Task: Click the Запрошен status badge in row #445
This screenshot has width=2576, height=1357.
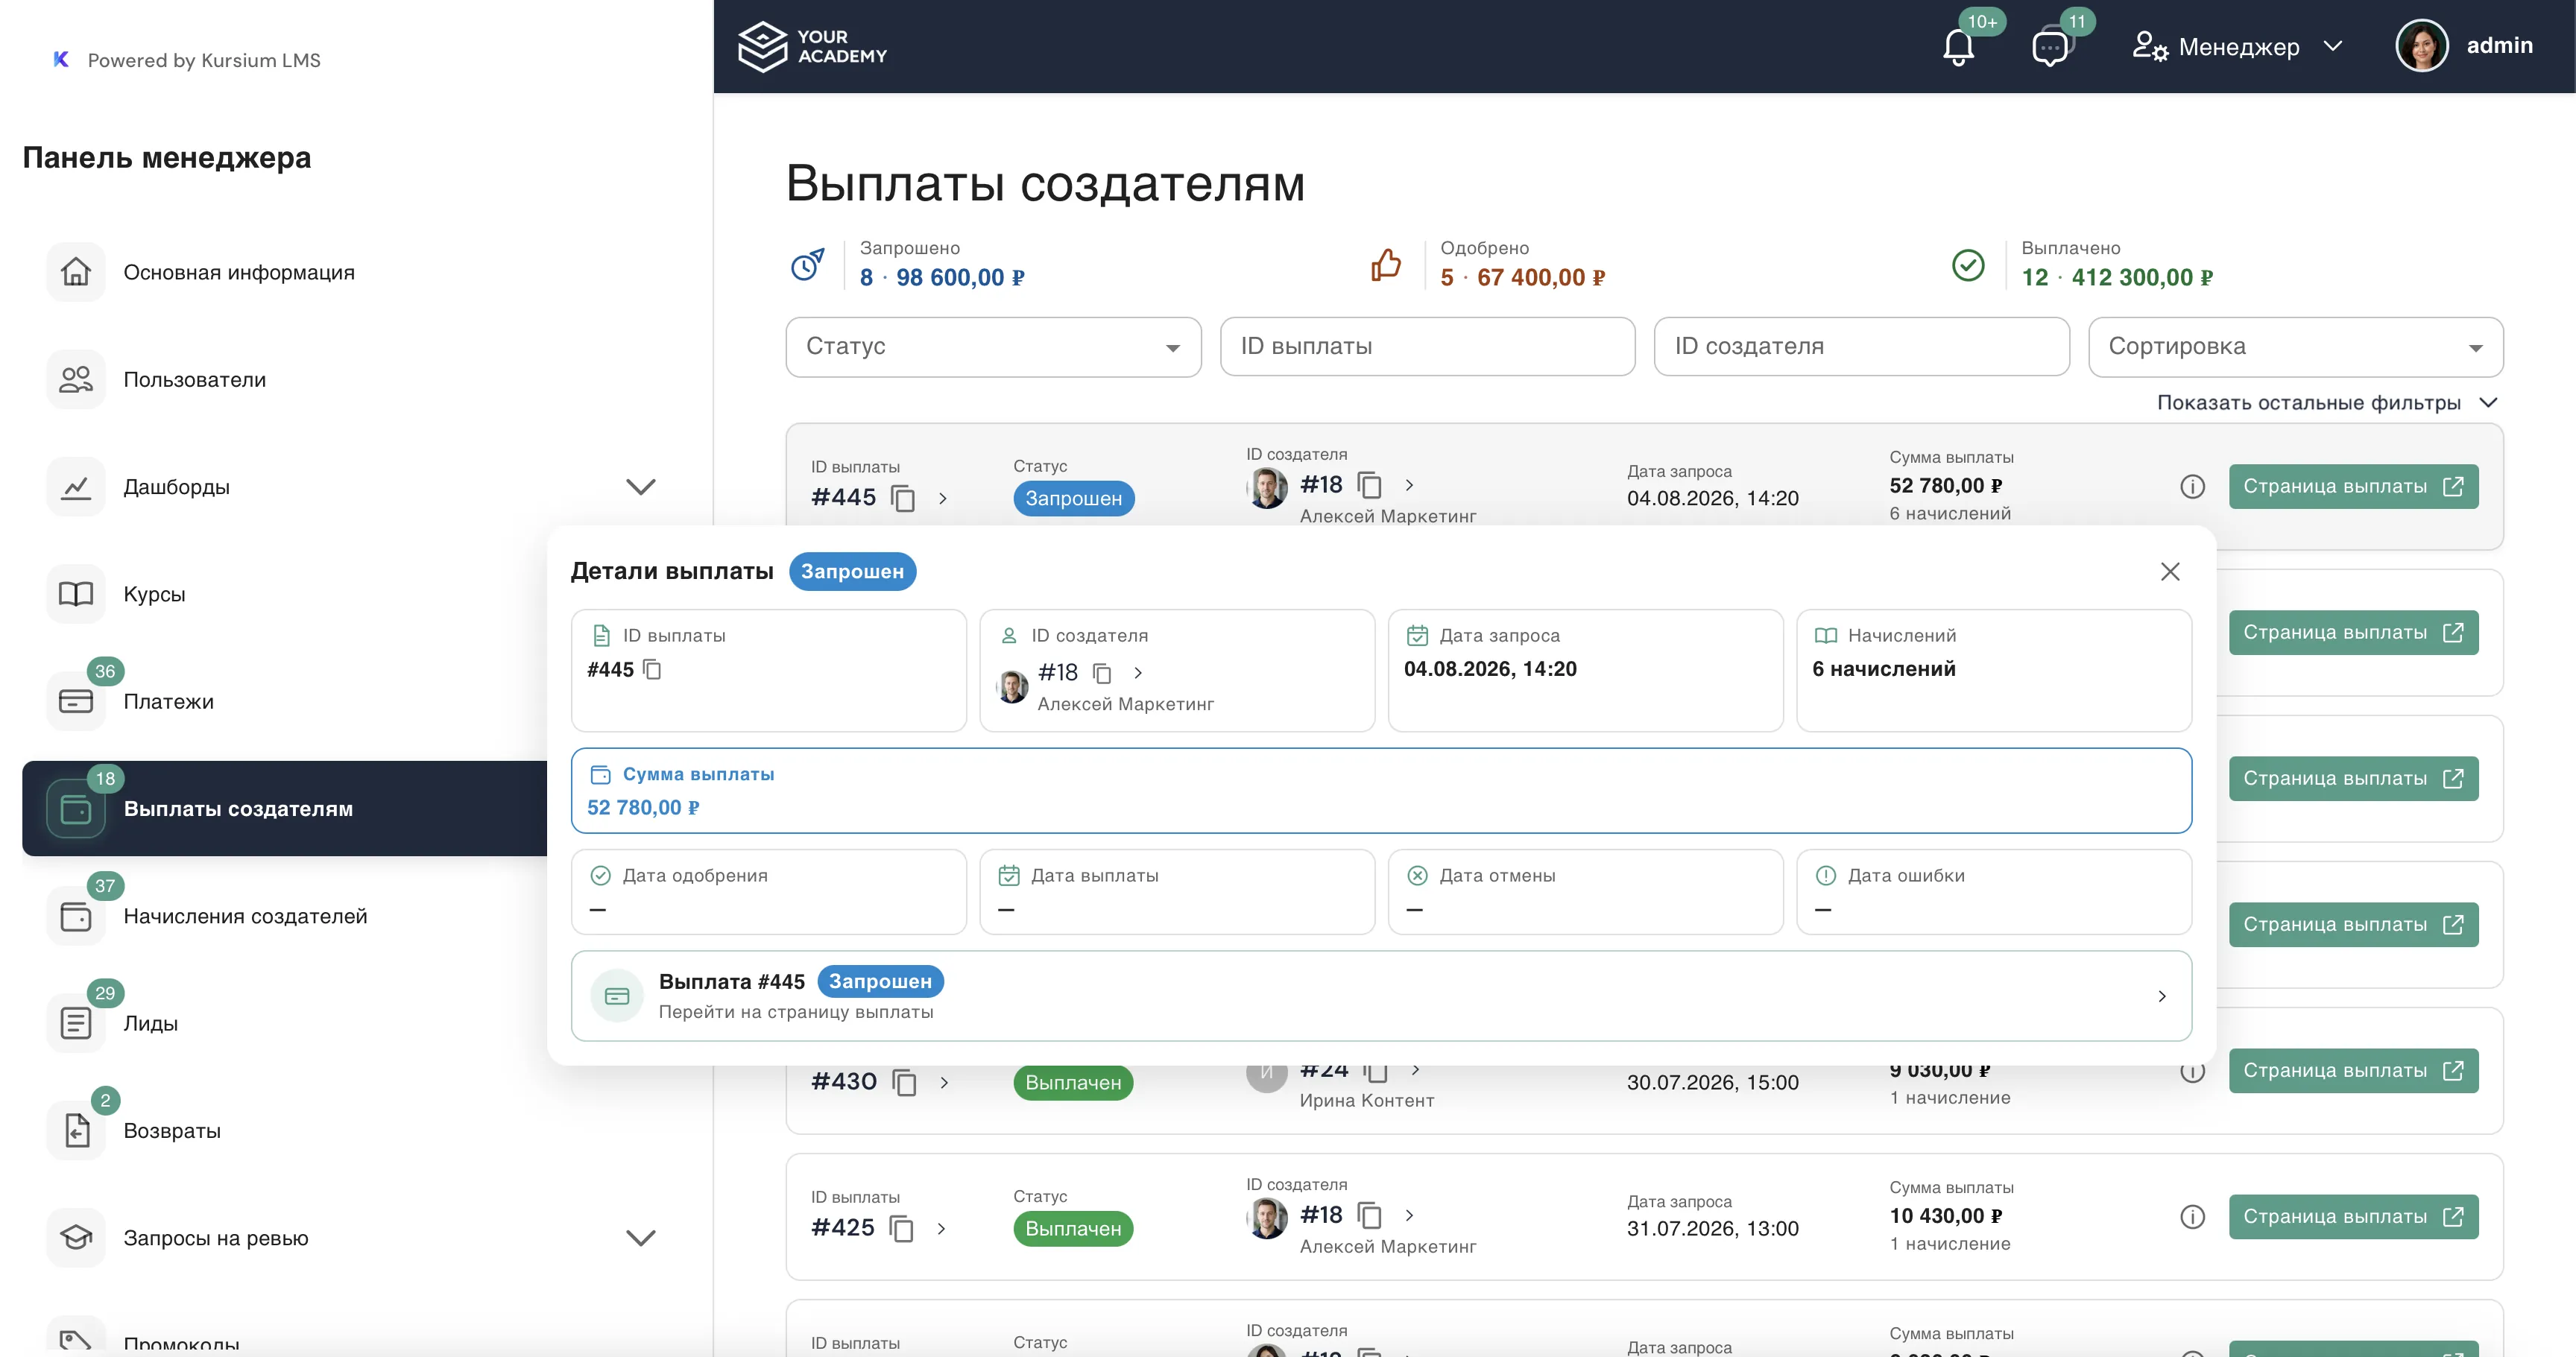Action: click(1073, 498)
